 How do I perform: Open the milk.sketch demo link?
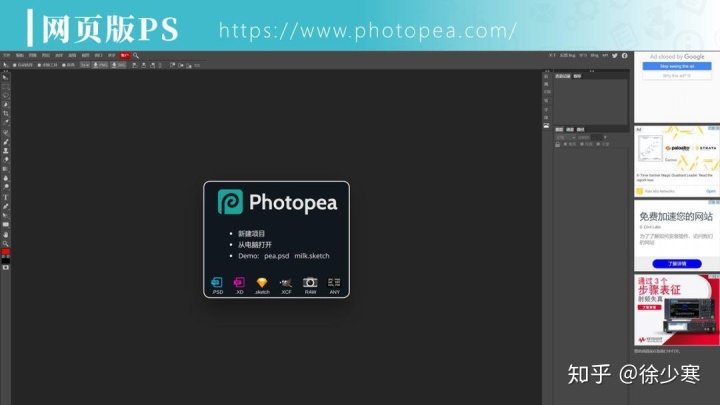click(312, 256)
